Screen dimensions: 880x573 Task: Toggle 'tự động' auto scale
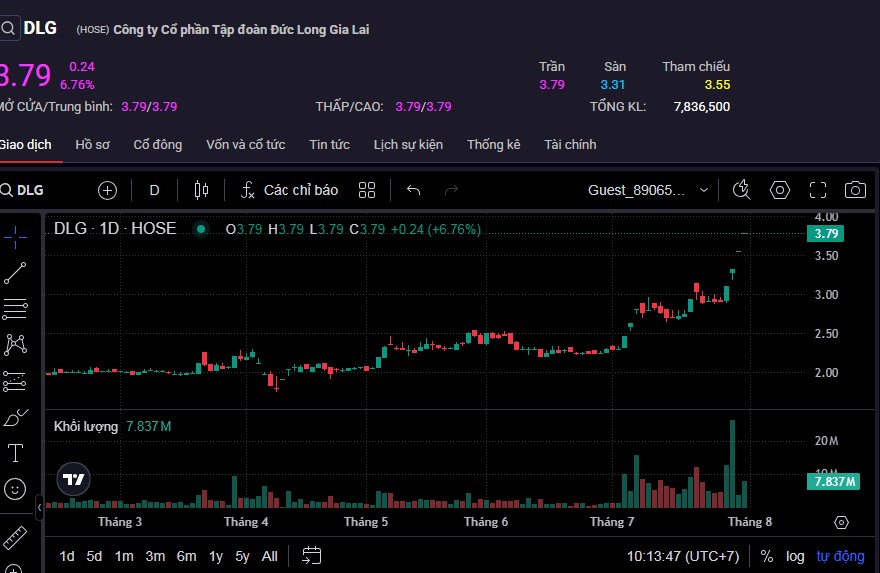click(840, 556)
